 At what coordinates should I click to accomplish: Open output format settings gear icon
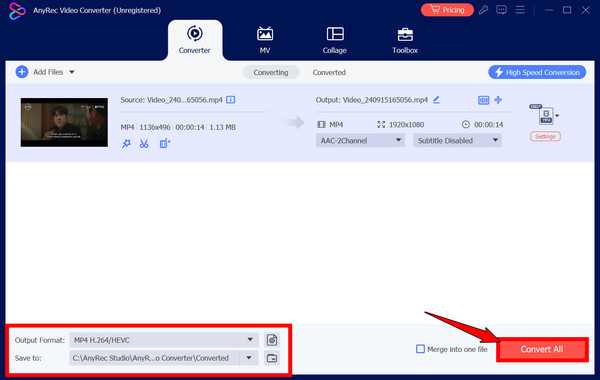tap(272, 340)
